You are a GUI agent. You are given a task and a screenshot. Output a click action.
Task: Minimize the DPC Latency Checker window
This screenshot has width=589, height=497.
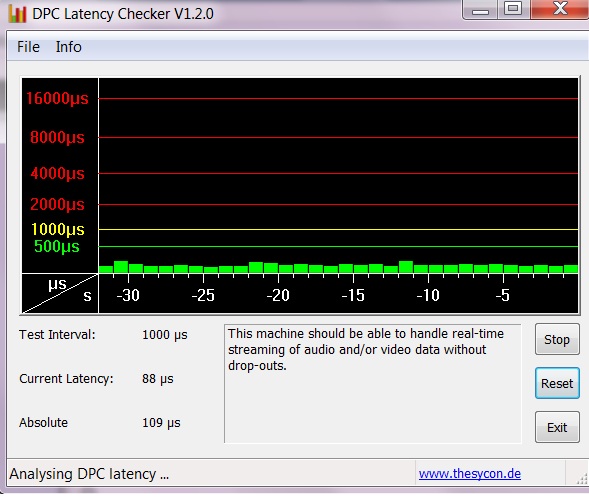[480, 9]
